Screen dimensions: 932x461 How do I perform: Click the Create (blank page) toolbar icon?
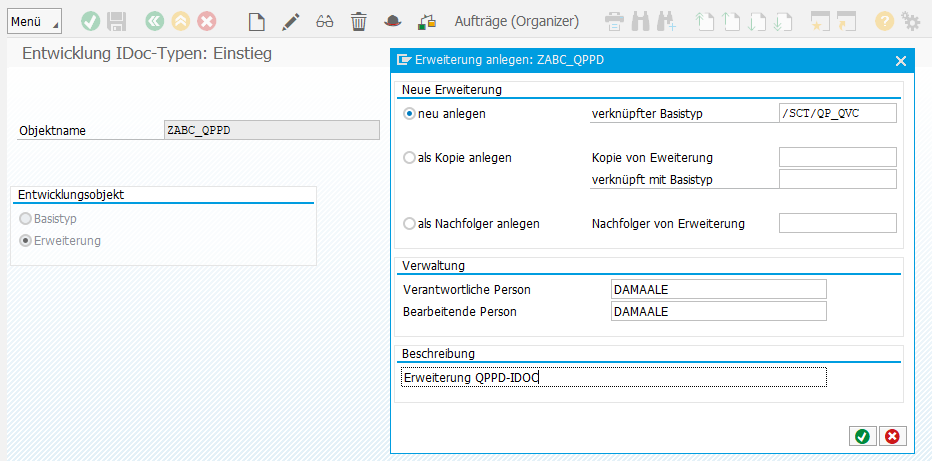(x=257, y=21)
